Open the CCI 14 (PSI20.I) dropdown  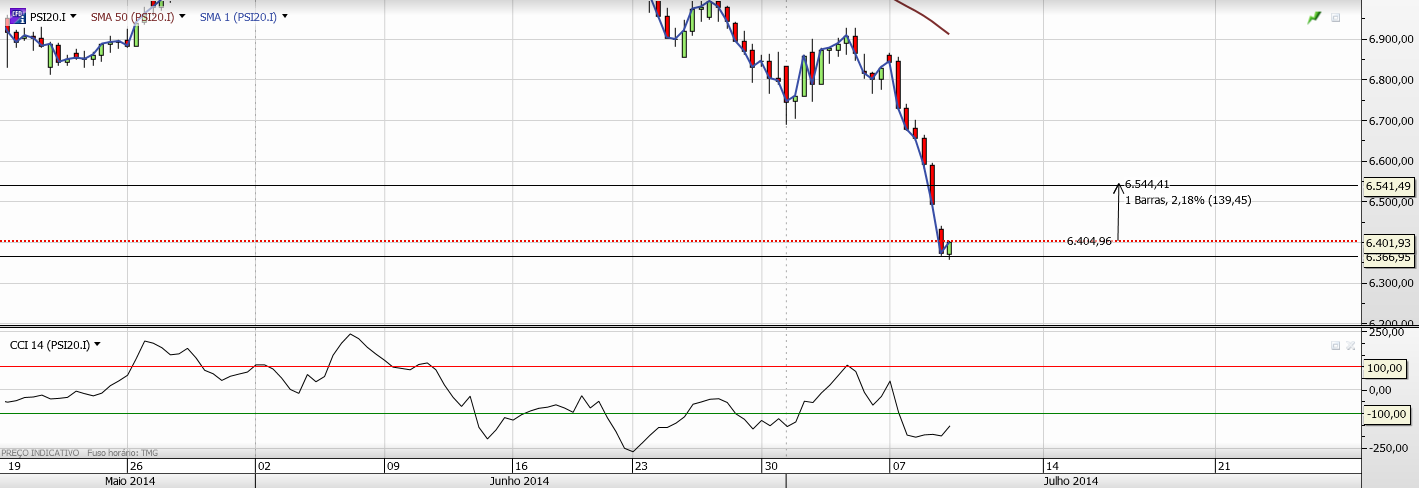(x=97, y=345)
